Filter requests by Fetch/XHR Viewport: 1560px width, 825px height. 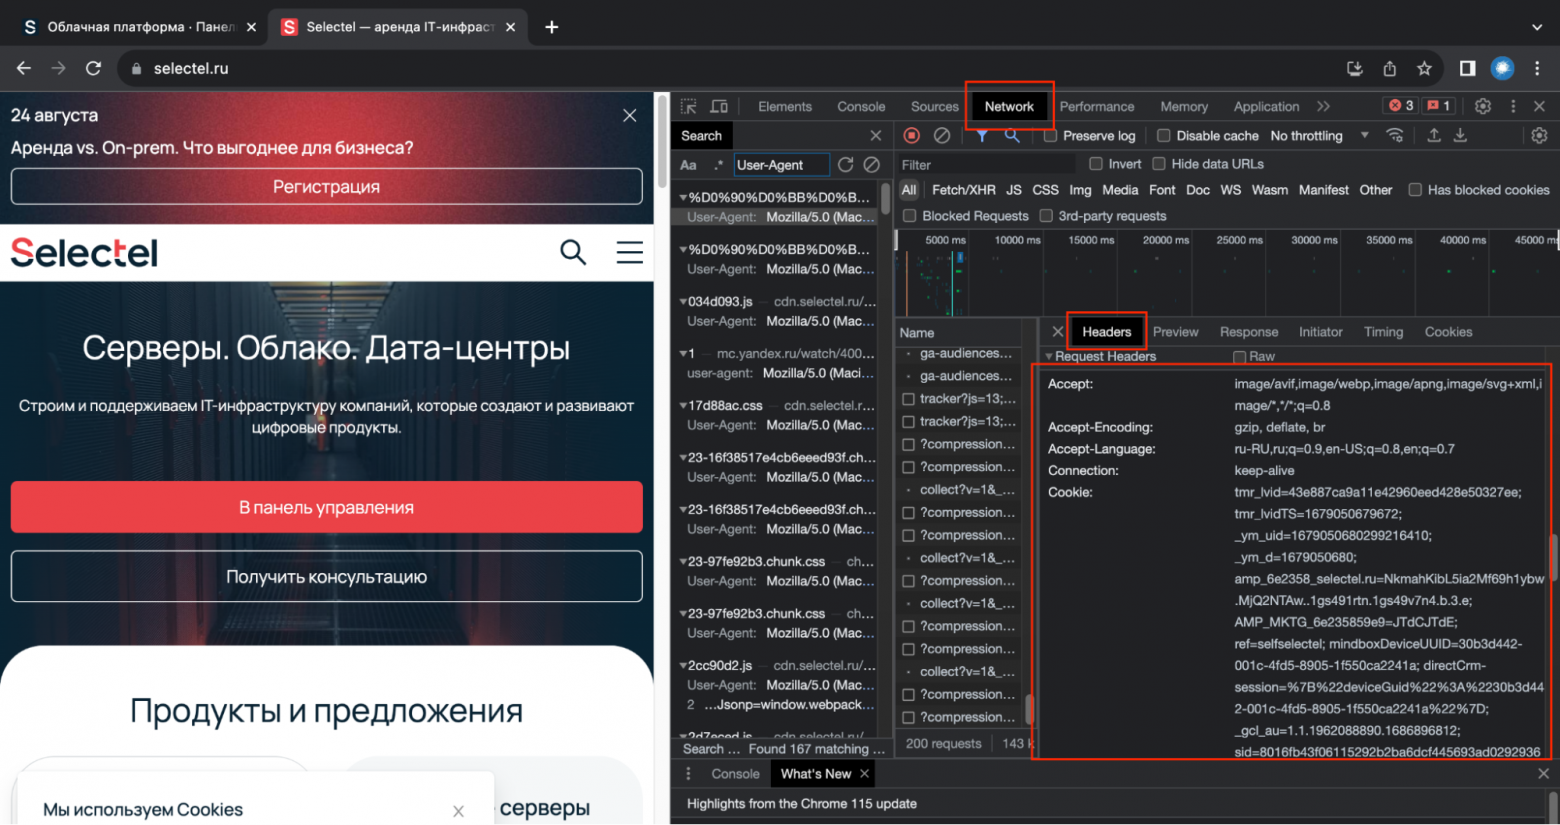tap(963, 190)
